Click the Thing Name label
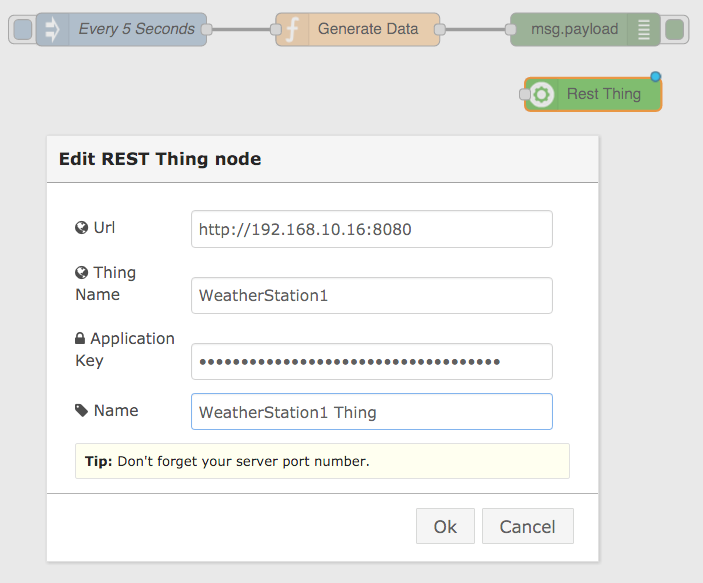The width and height of the screenshot is (703, 583). click(106, 283)
